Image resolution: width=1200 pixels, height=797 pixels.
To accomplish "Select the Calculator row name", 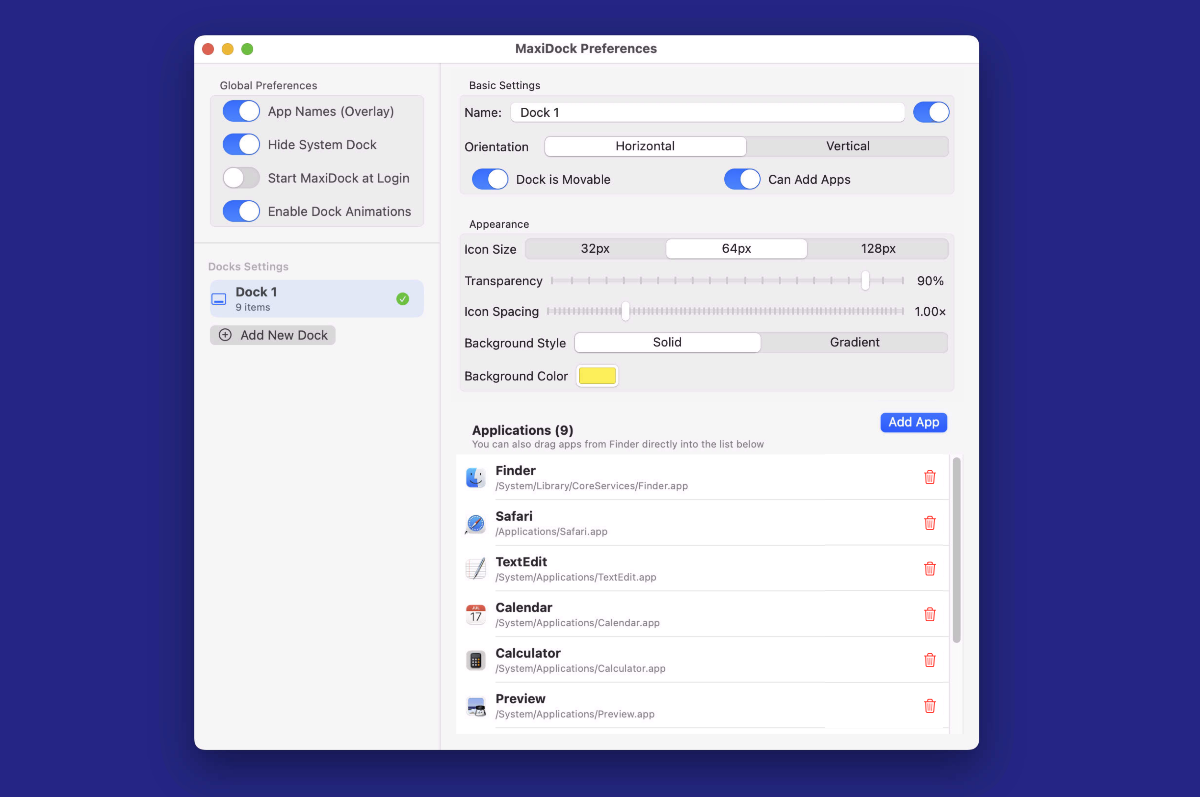I will [x=528, y=653].
